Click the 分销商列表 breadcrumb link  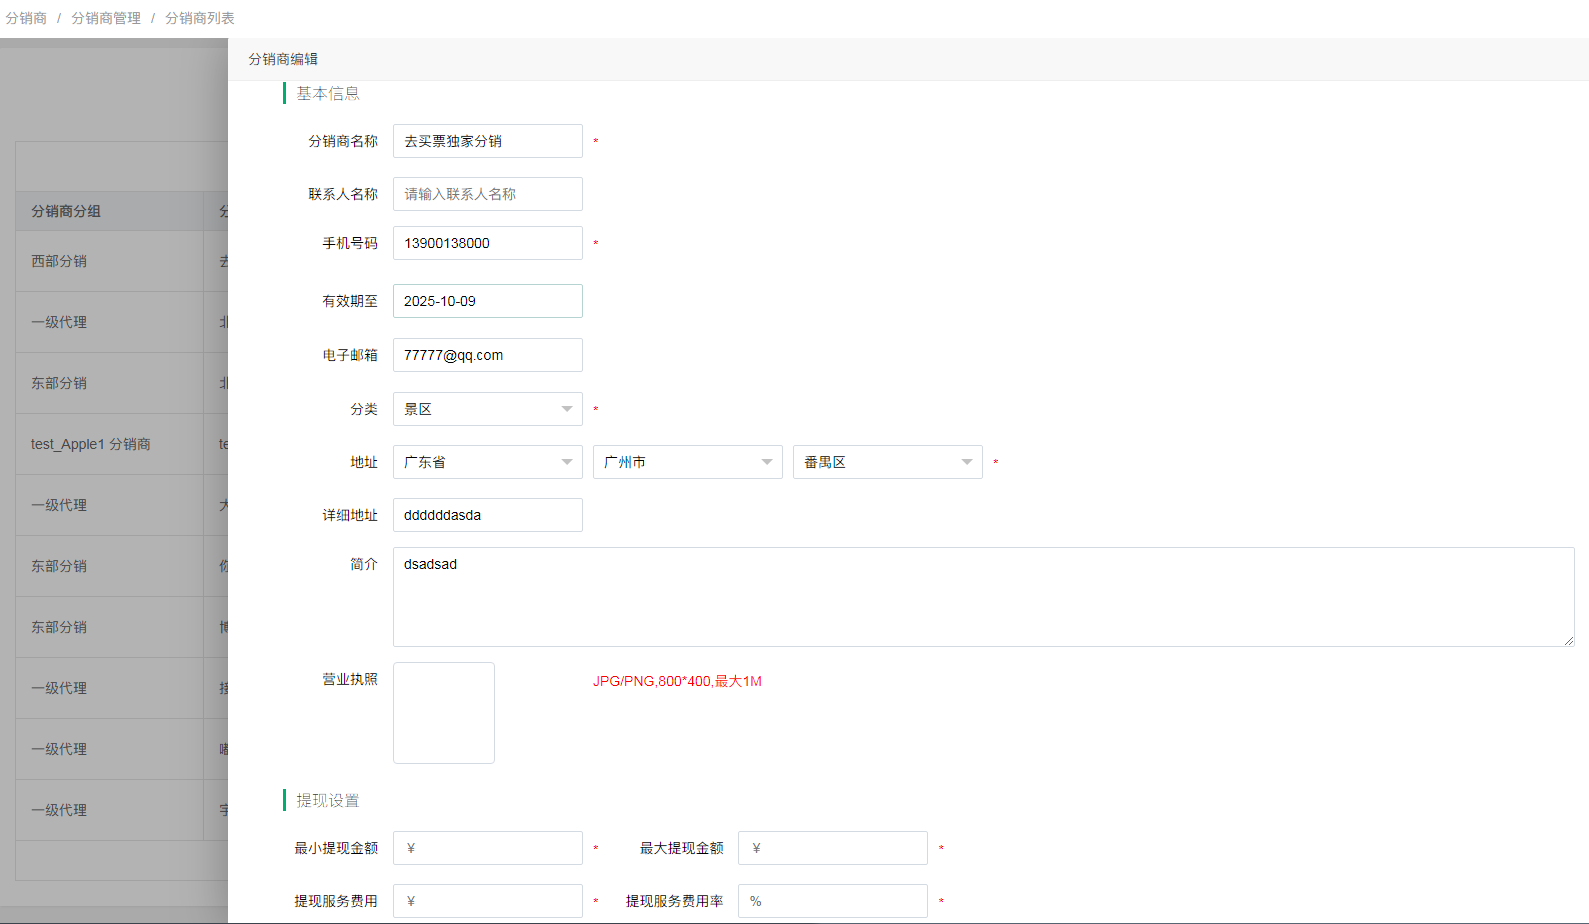pyautogui.click(x=200, y=18)
